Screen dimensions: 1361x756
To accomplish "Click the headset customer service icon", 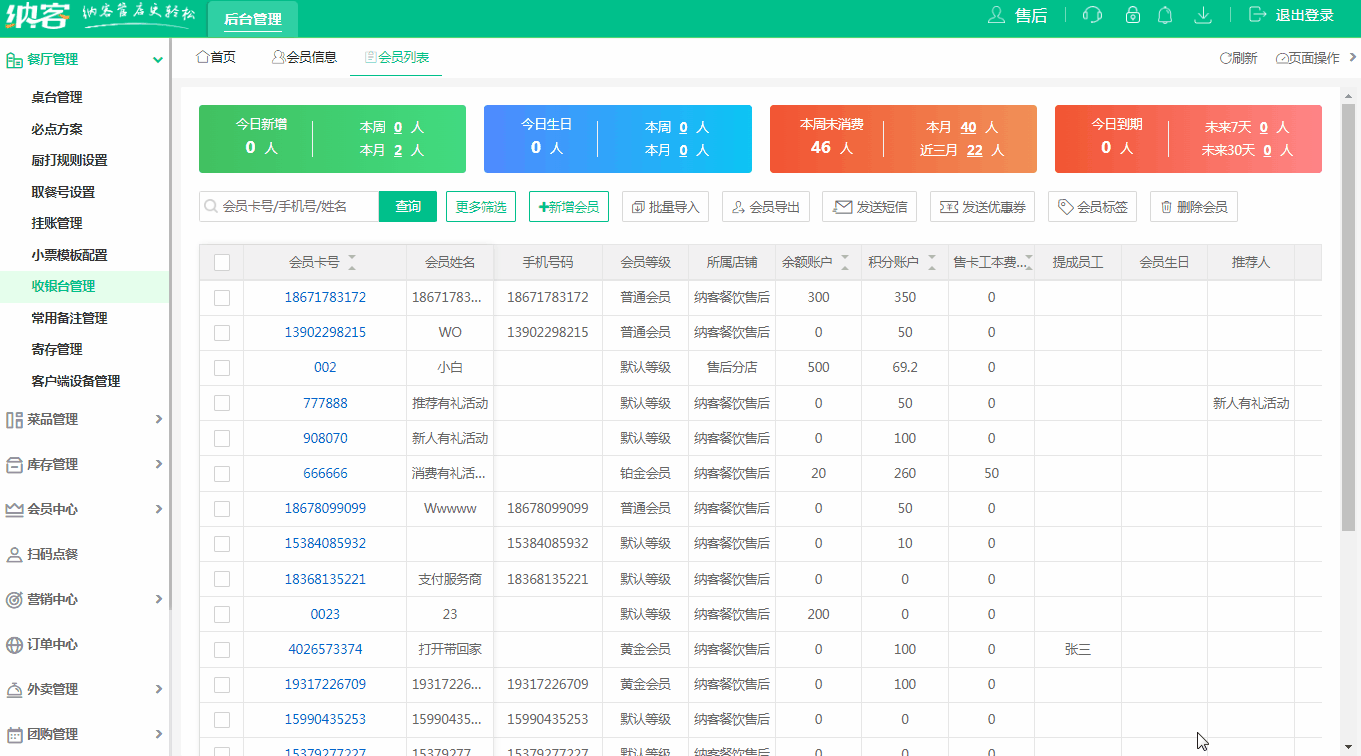I will point(1091,15).
